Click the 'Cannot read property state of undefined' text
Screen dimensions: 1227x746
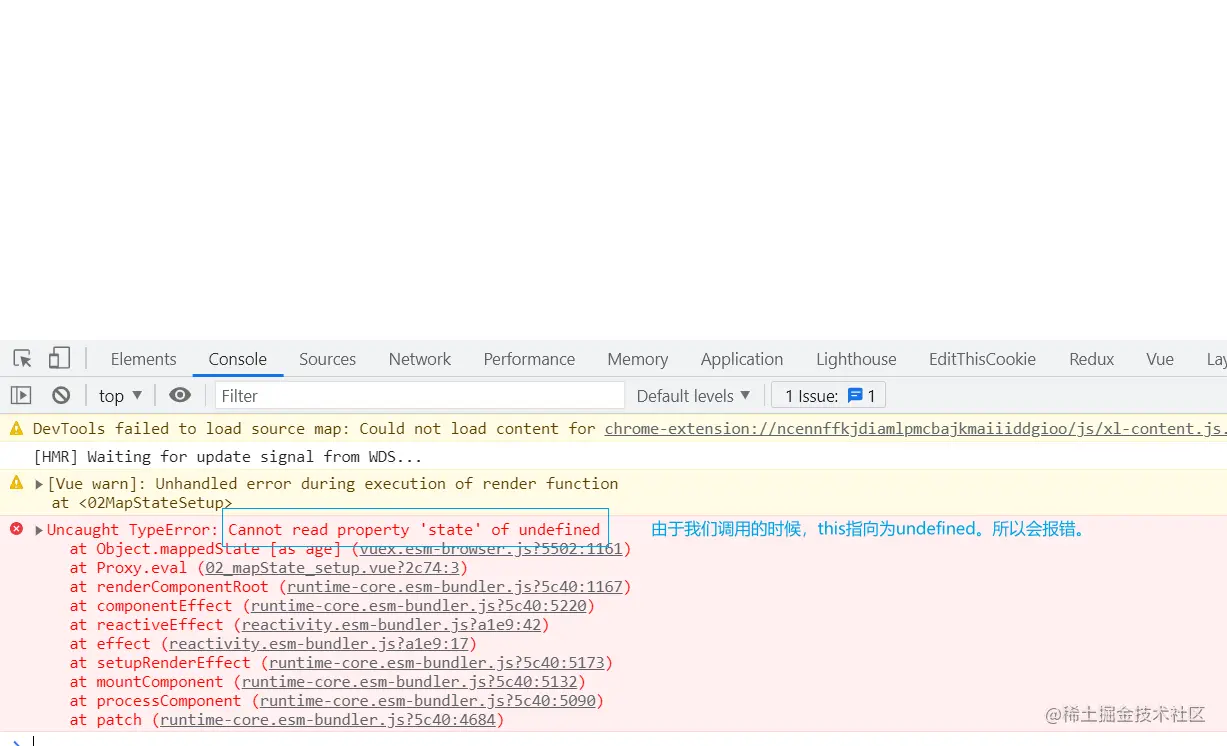[x=414, y=529]
